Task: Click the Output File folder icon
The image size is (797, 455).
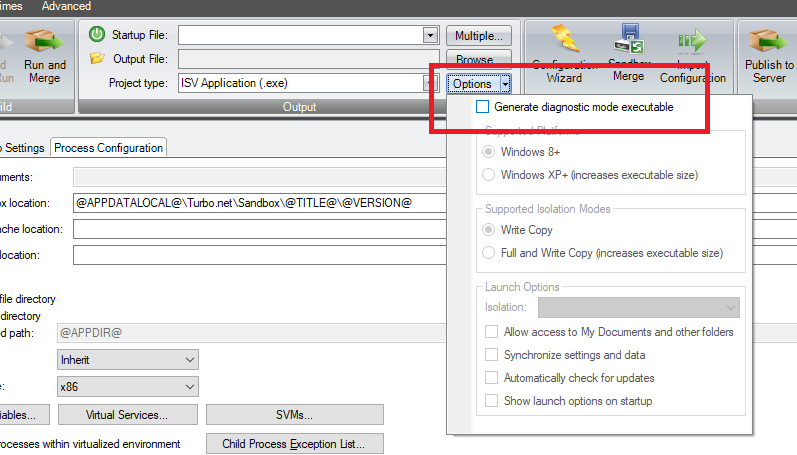Action: 97,58
